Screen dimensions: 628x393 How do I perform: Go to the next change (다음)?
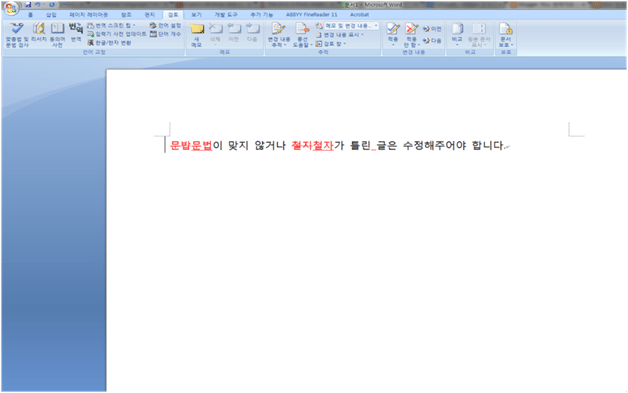[x=433, y=40]
